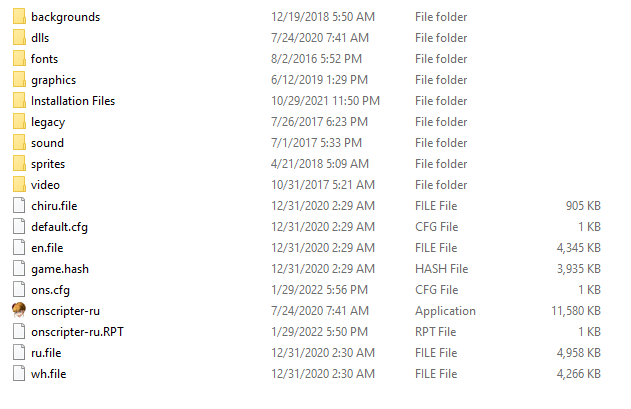This screenshot has width=631, height=409.
Task: Select the graphics folder name
Action: [53, 80]
